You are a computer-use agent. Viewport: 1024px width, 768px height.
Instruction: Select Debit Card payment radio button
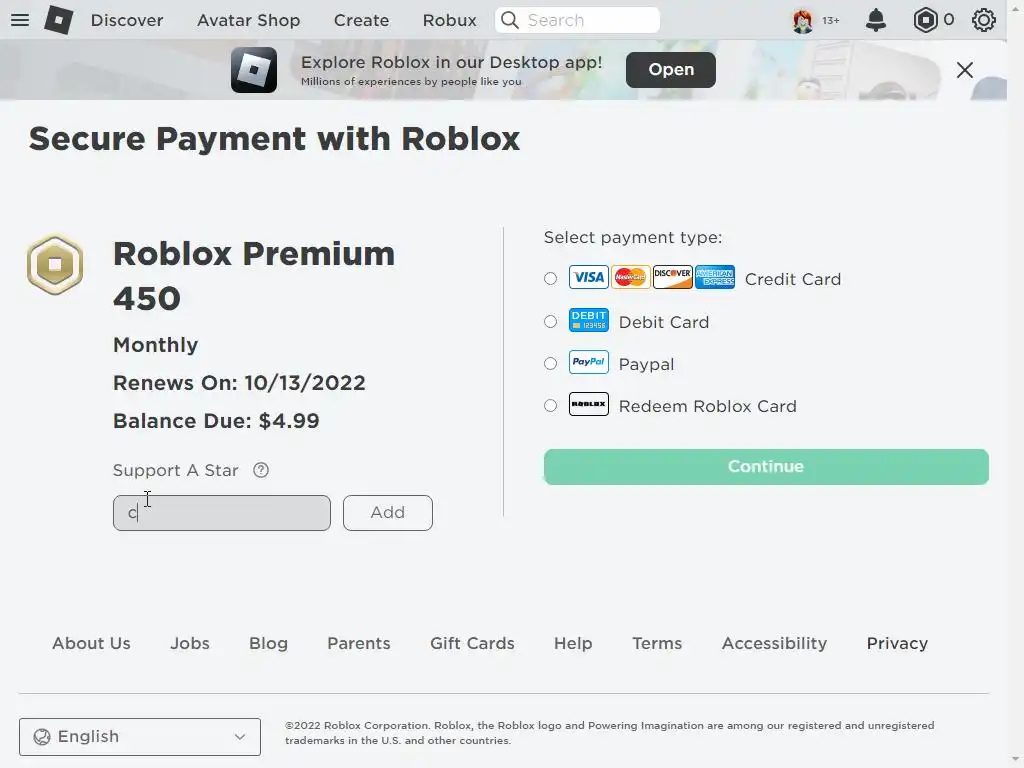(551, 321)
